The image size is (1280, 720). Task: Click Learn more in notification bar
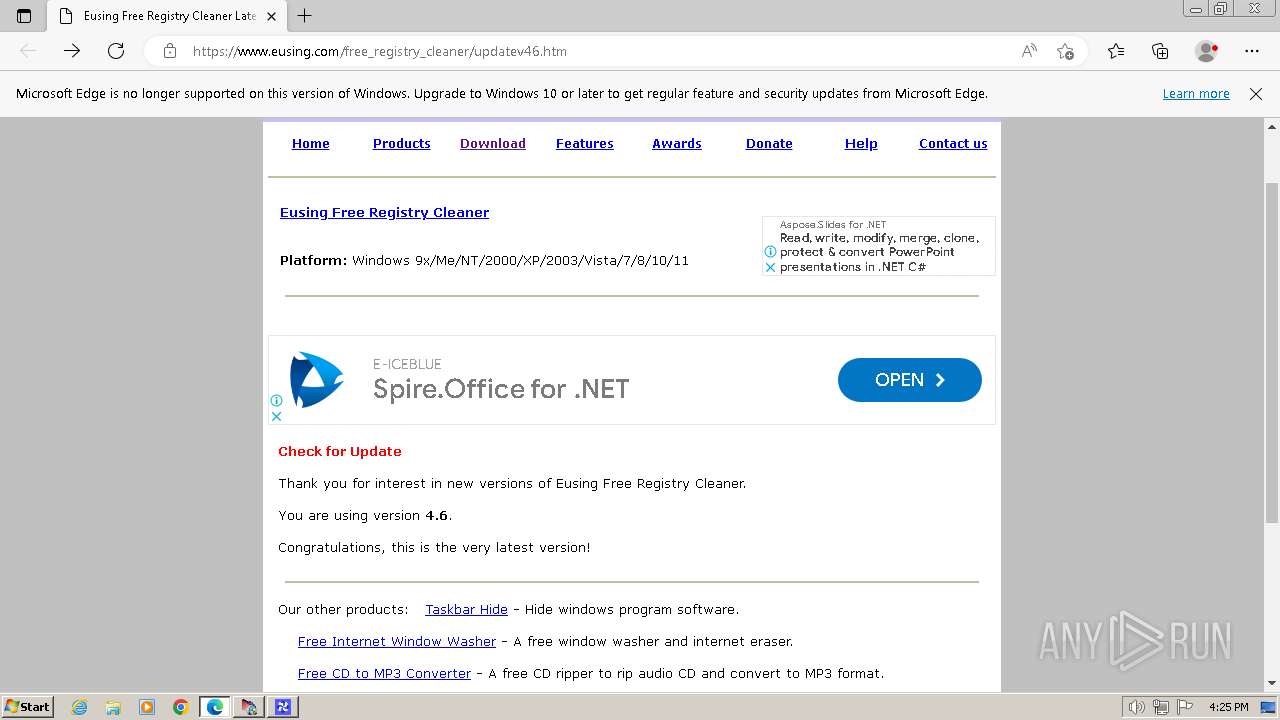click(x=1196, y=94)
